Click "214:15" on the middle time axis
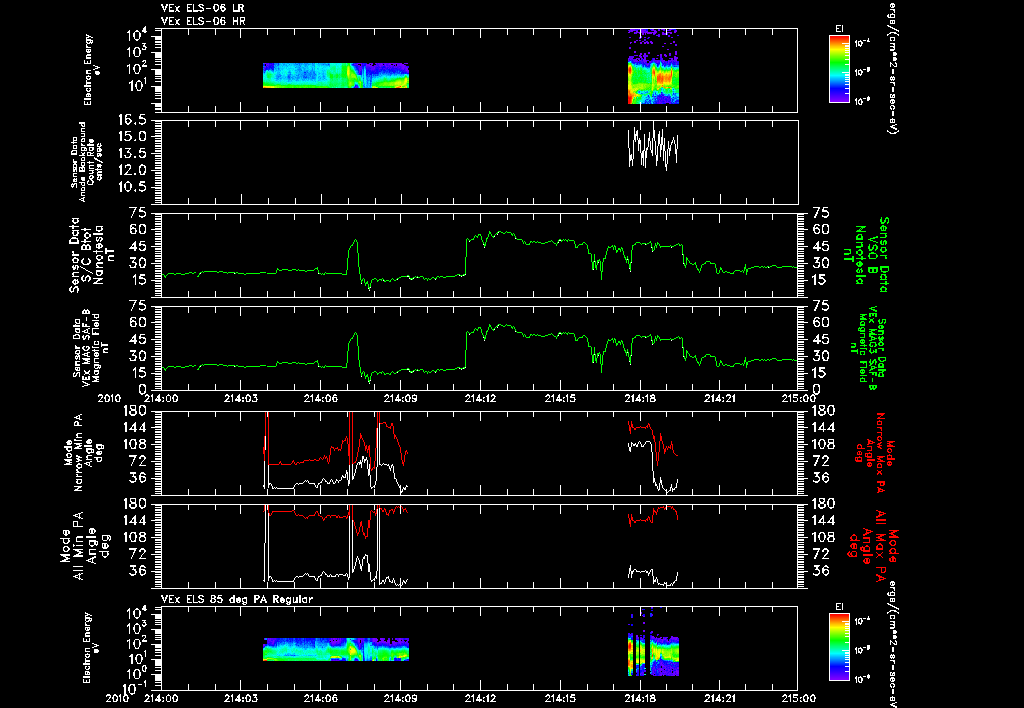 click(560, 398)
